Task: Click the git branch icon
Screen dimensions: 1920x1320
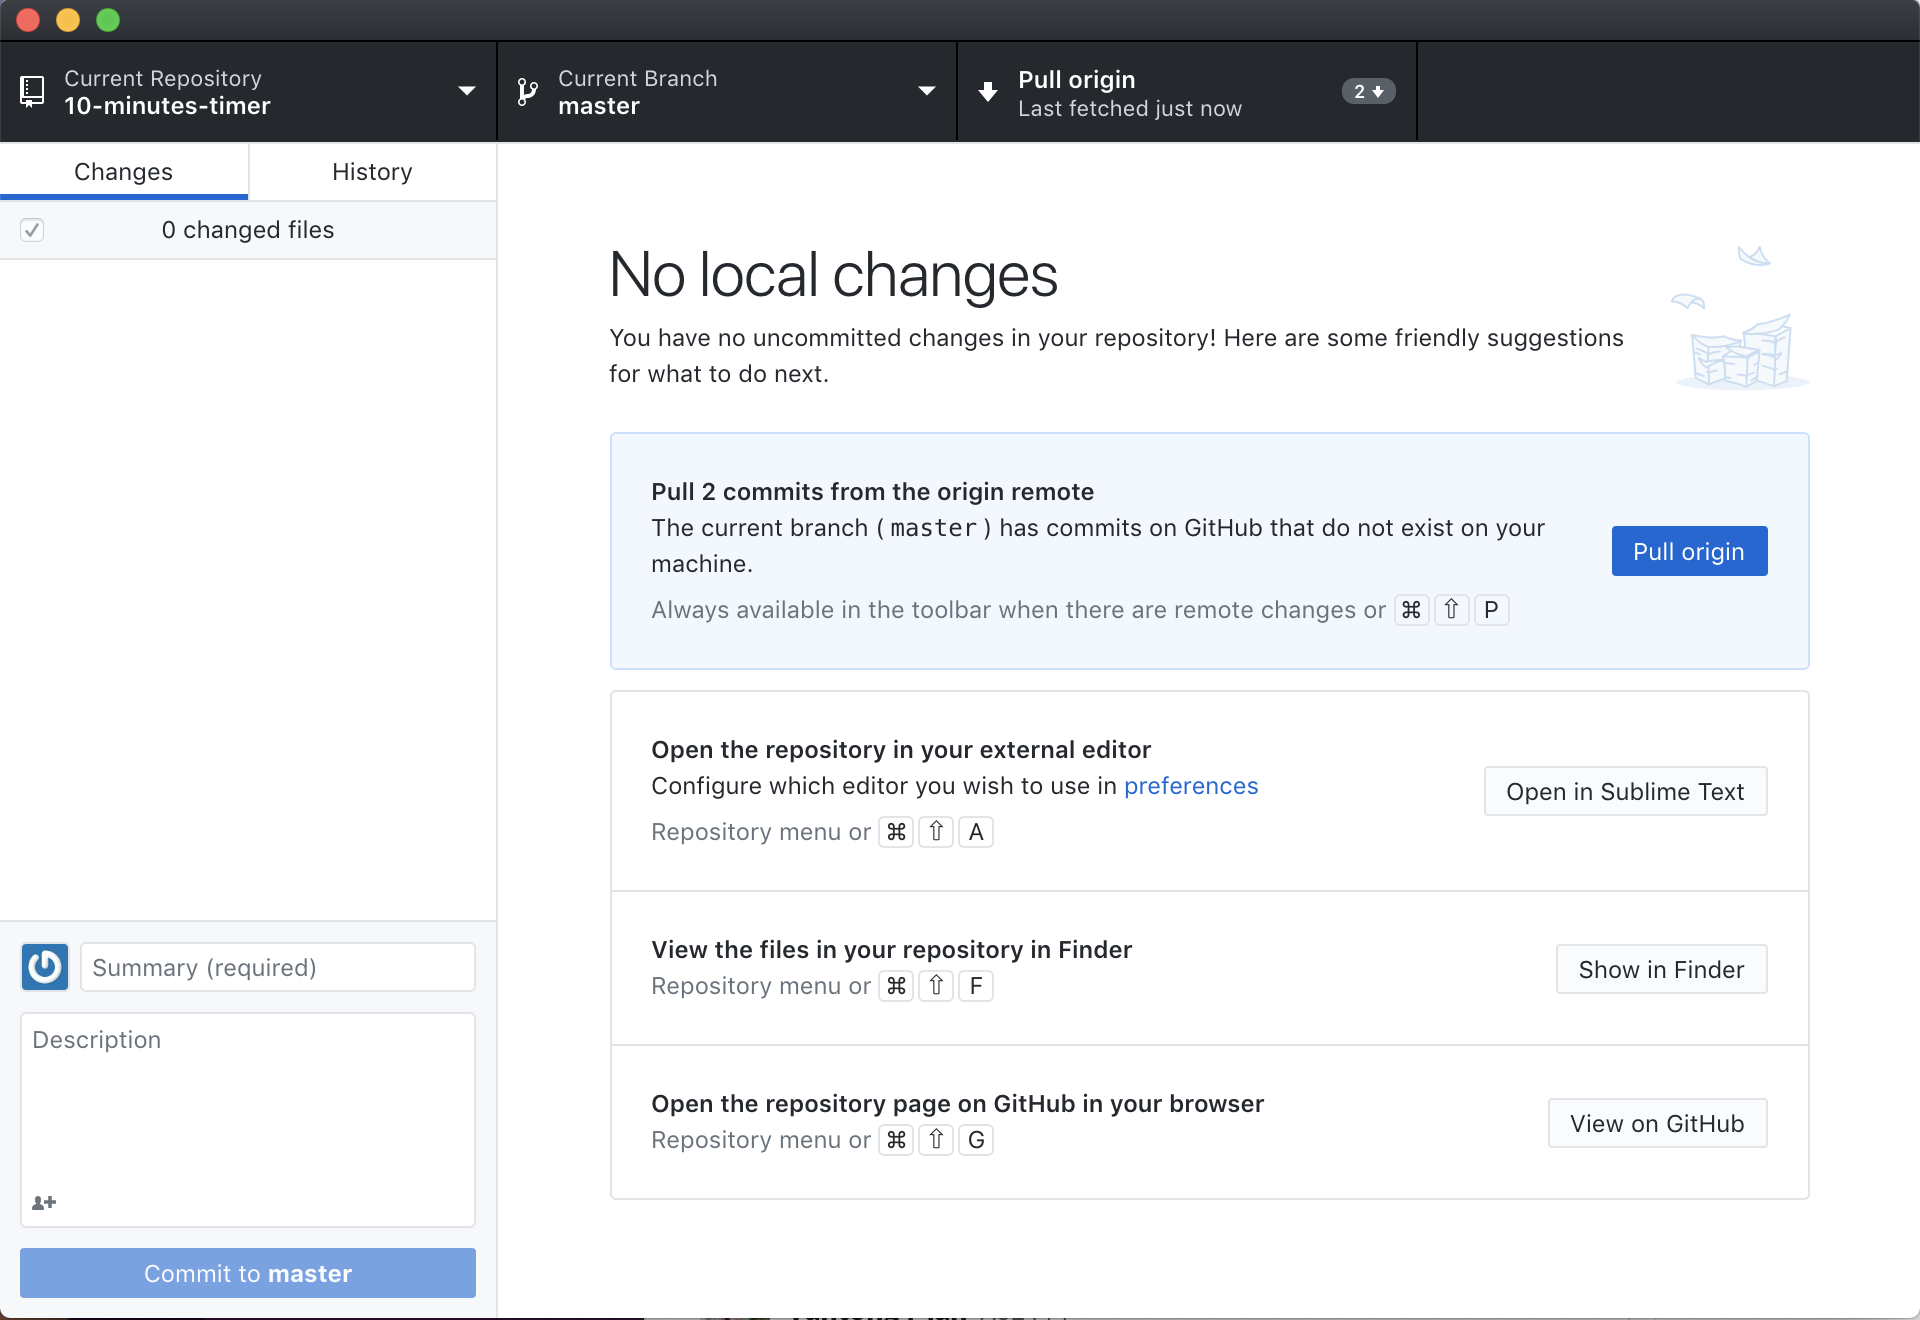Action: click(527, 92)
